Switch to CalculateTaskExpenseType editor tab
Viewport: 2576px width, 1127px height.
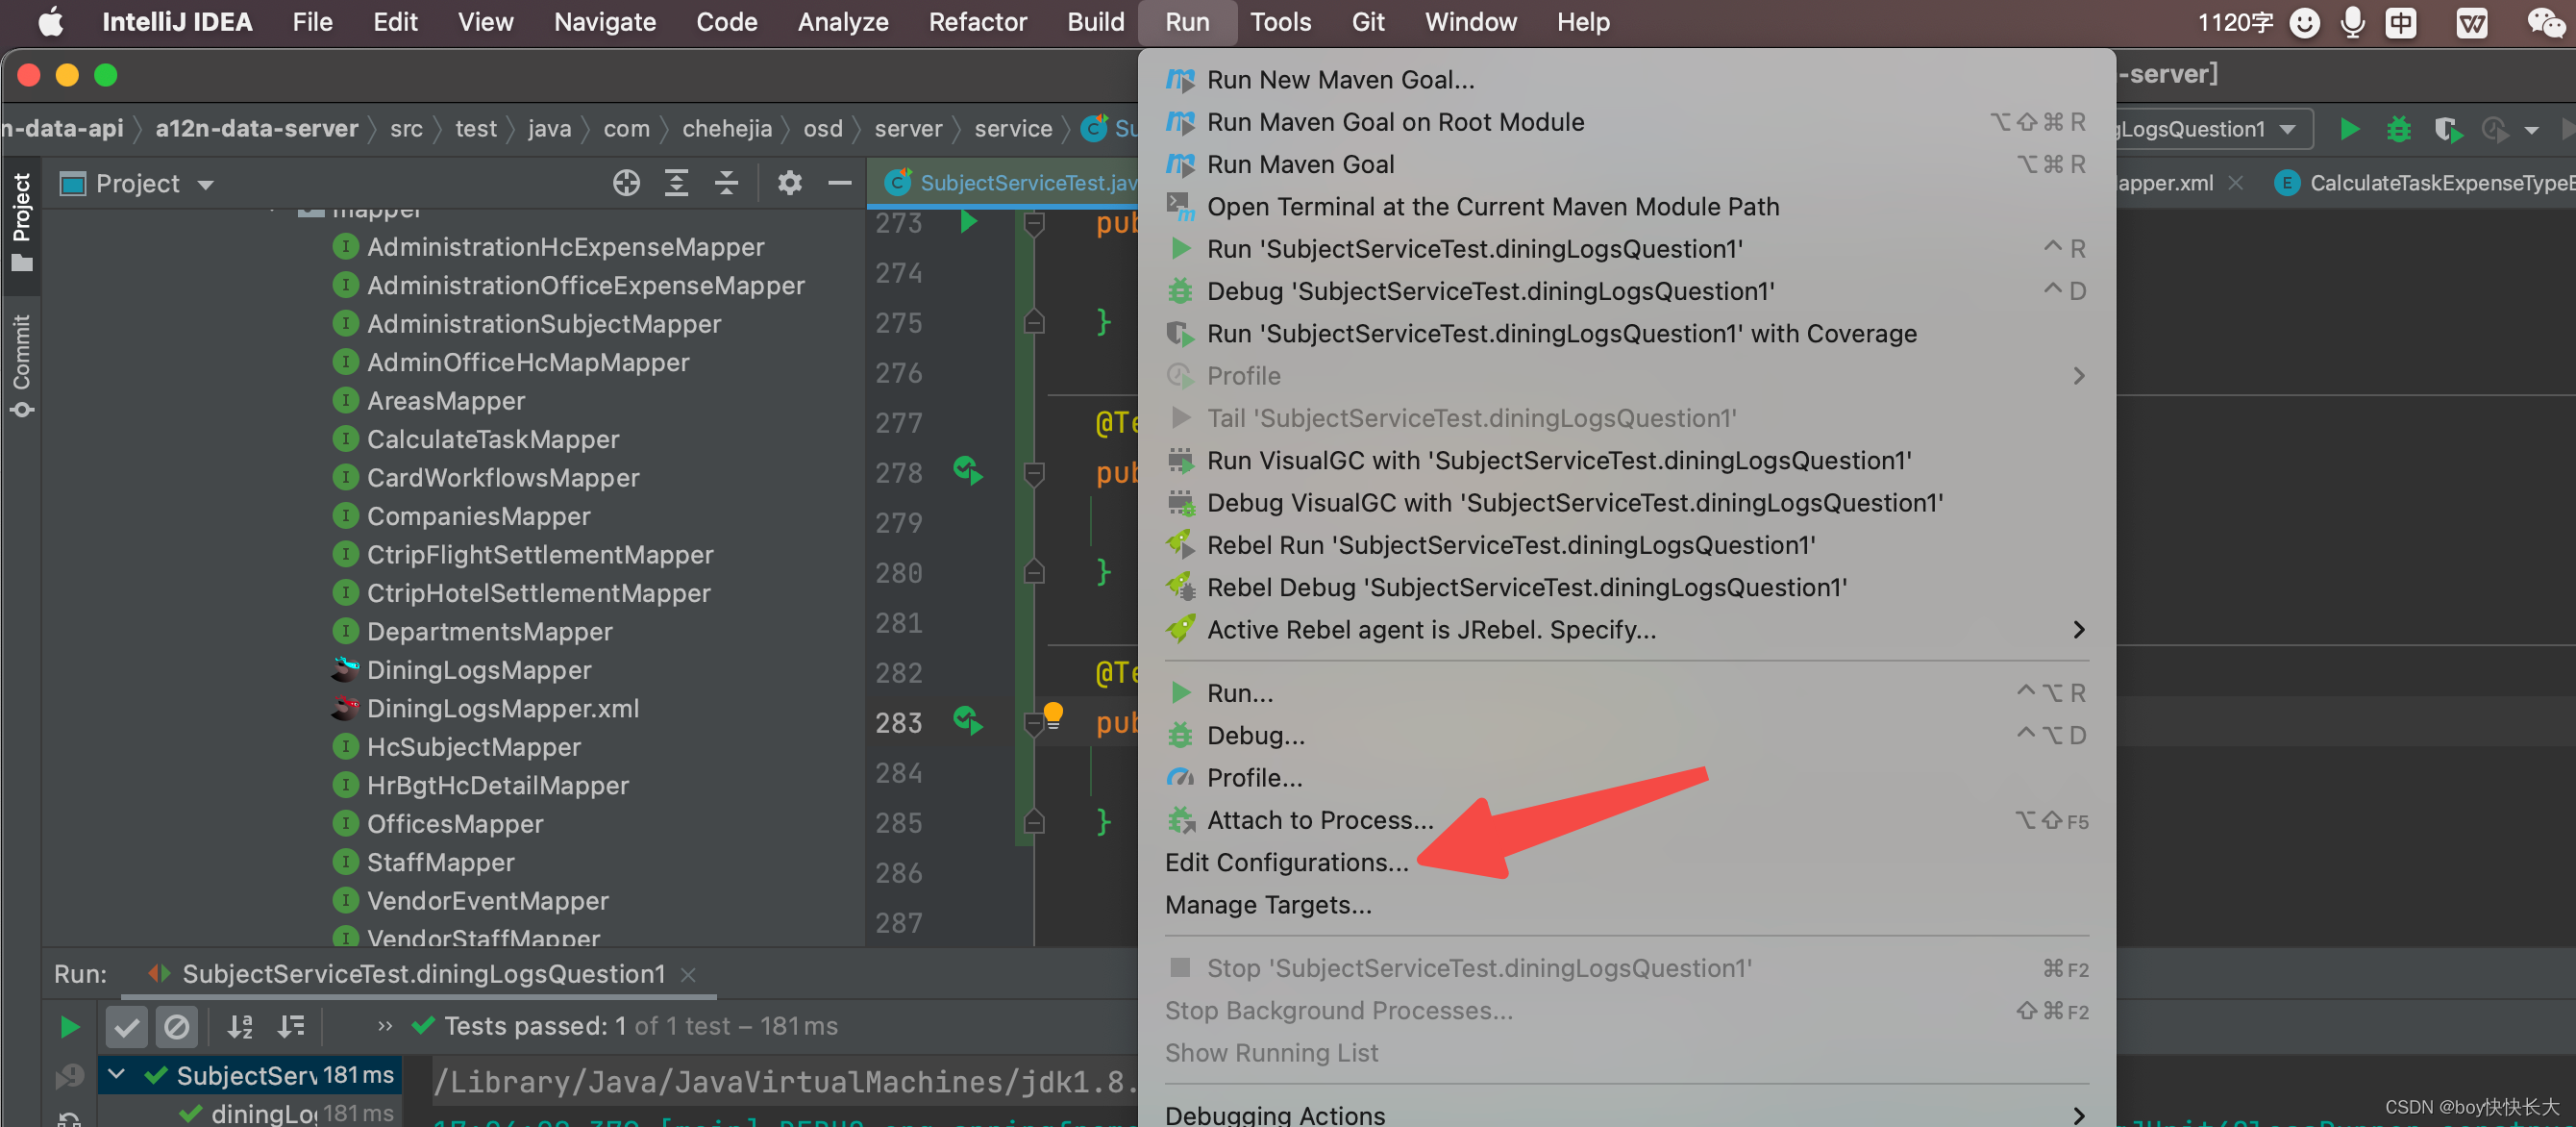[2425, 183]
